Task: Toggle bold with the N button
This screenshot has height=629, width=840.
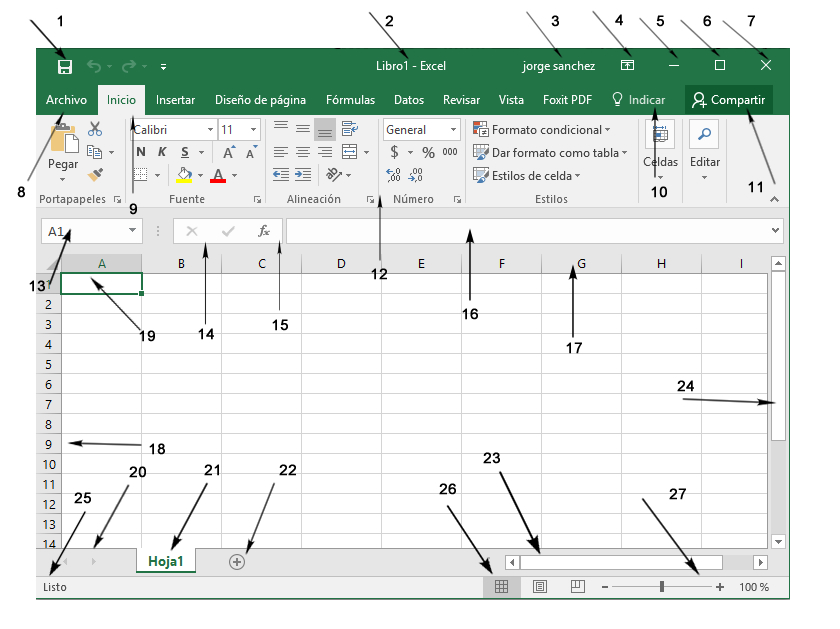Action: point(140,152)
